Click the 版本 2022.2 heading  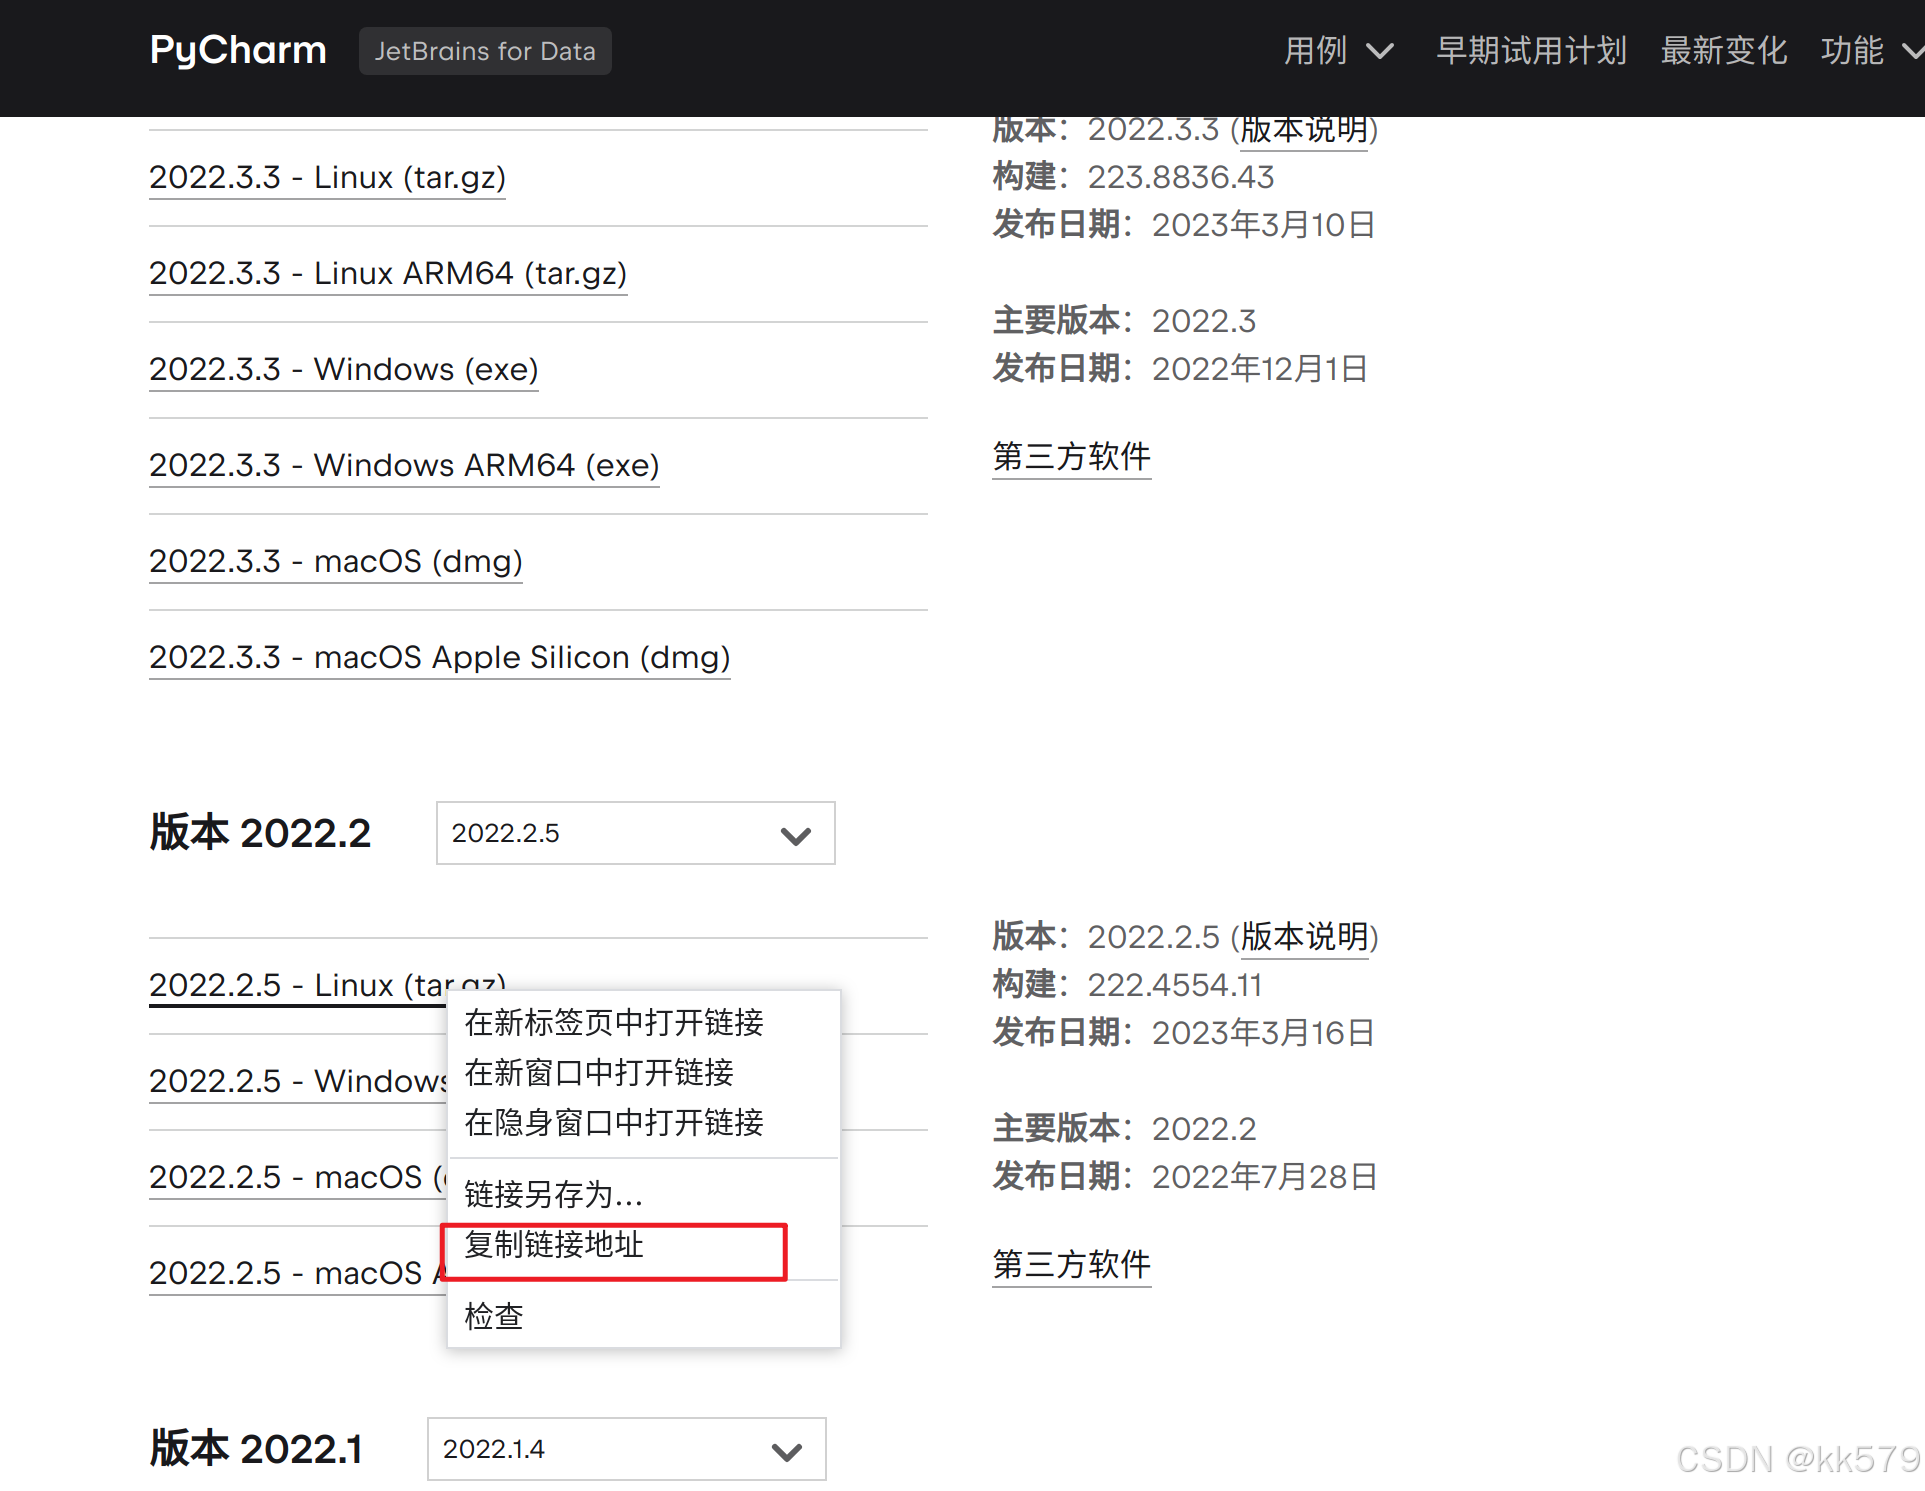260,833
